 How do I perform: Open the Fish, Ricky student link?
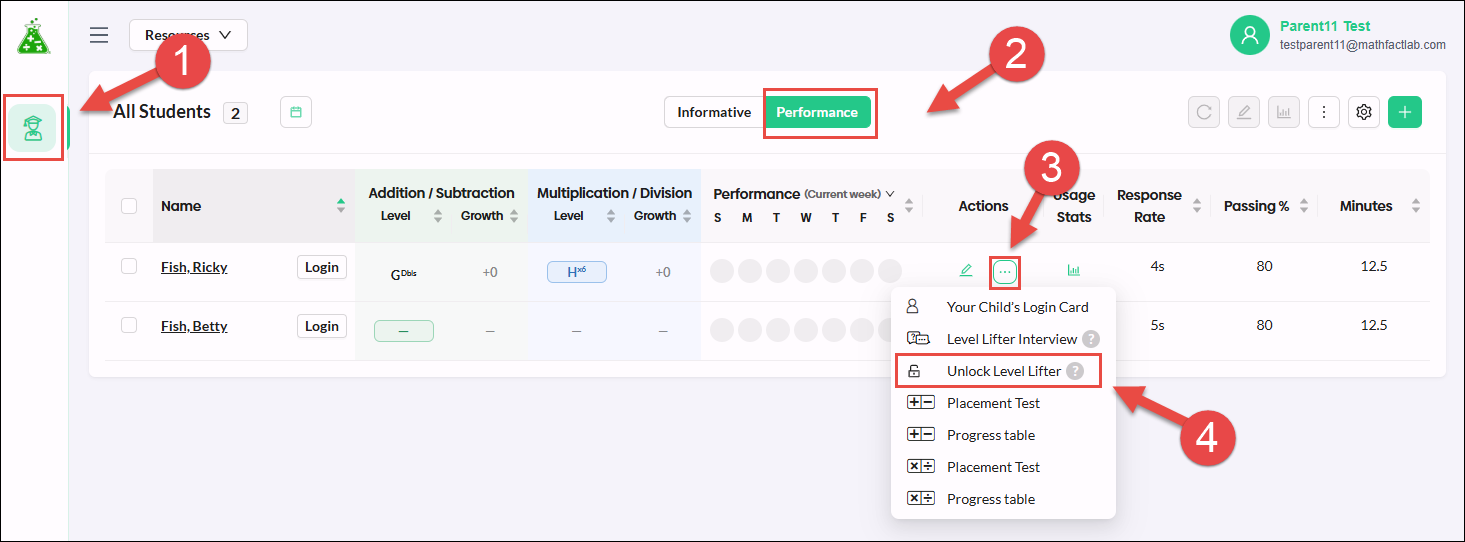194,267
